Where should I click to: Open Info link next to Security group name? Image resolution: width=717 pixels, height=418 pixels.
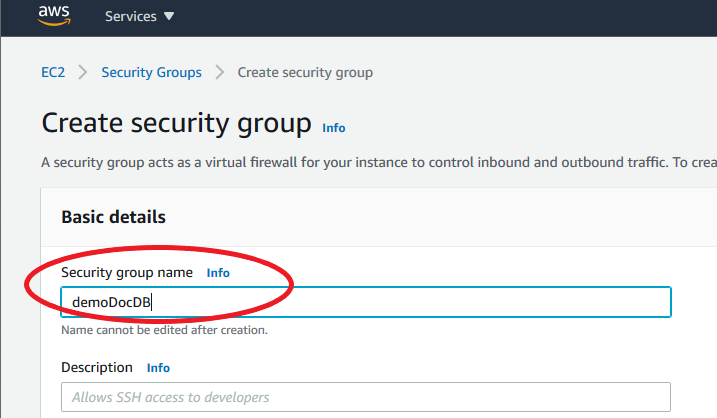218,272
